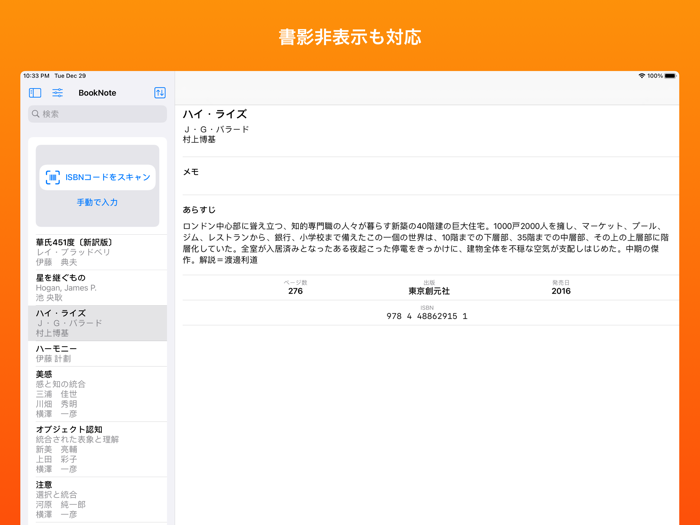
Task: Tap the ISBN number 978 4 48862915 1
Action: (x=427, y=316)
